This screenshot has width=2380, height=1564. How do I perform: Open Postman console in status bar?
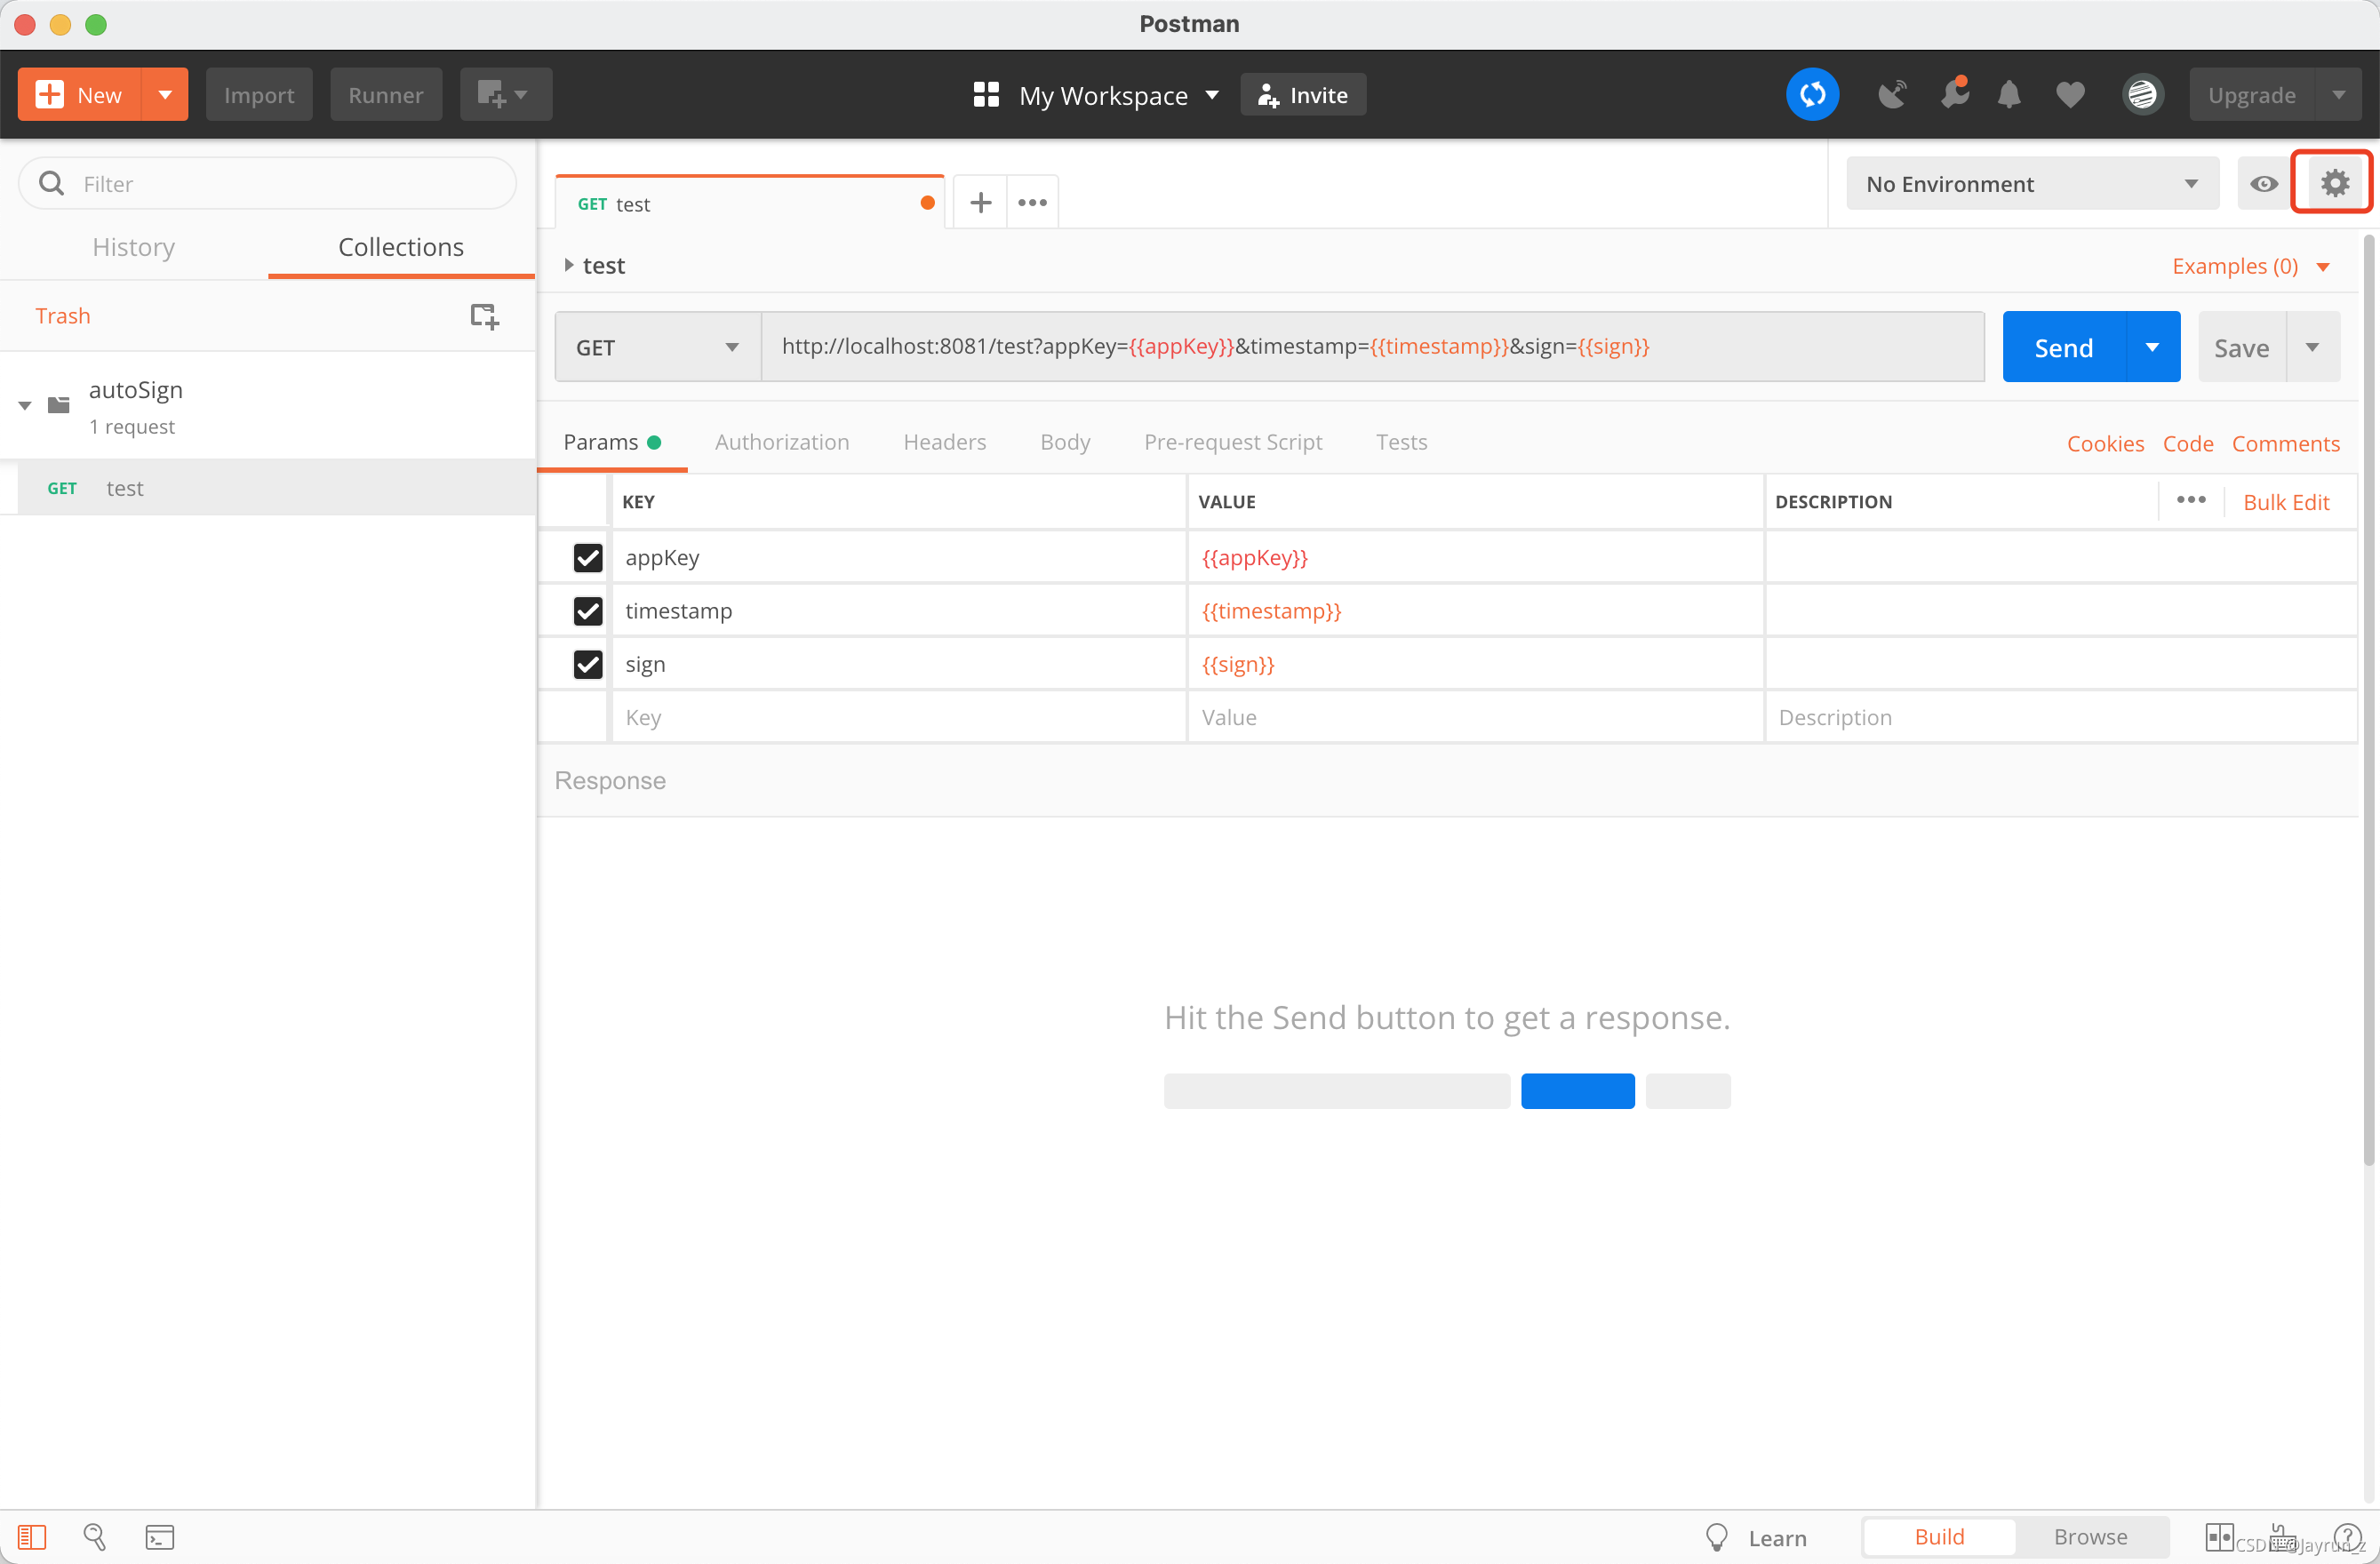coord(160,1537)
